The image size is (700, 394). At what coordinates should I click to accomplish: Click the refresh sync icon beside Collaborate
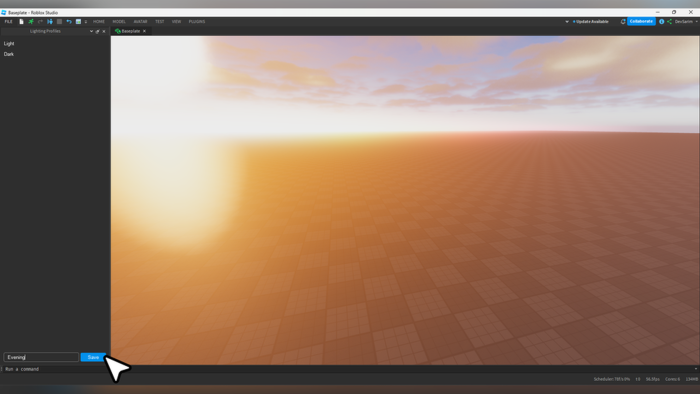click(623, 21)
